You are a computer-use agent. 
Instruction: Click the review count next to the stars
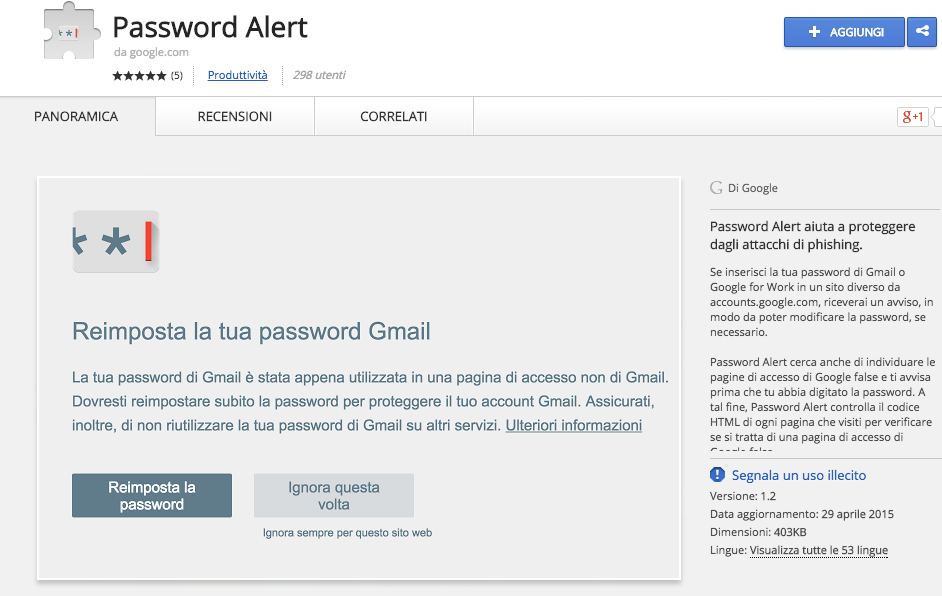click(176, 76)
